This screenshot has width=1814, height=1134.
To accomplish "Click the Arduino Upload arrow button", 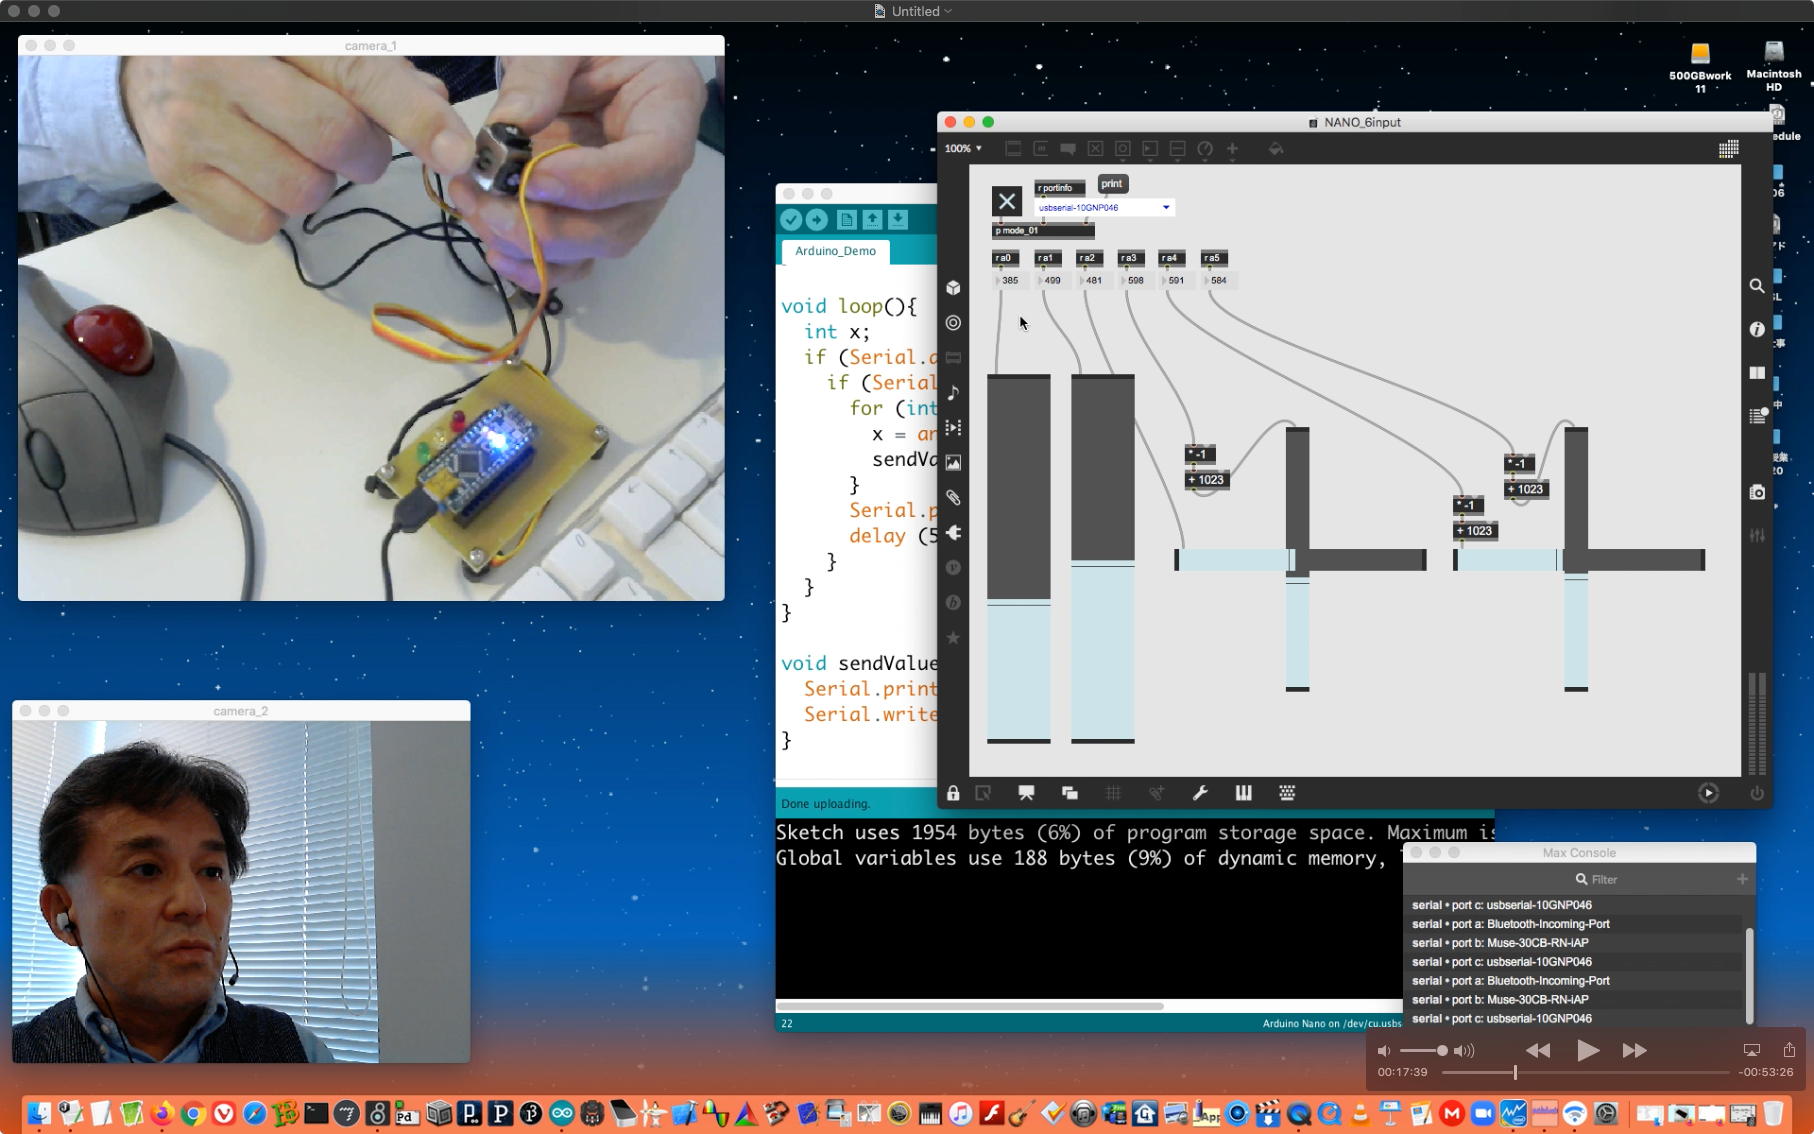I will (x=817, y=220).
